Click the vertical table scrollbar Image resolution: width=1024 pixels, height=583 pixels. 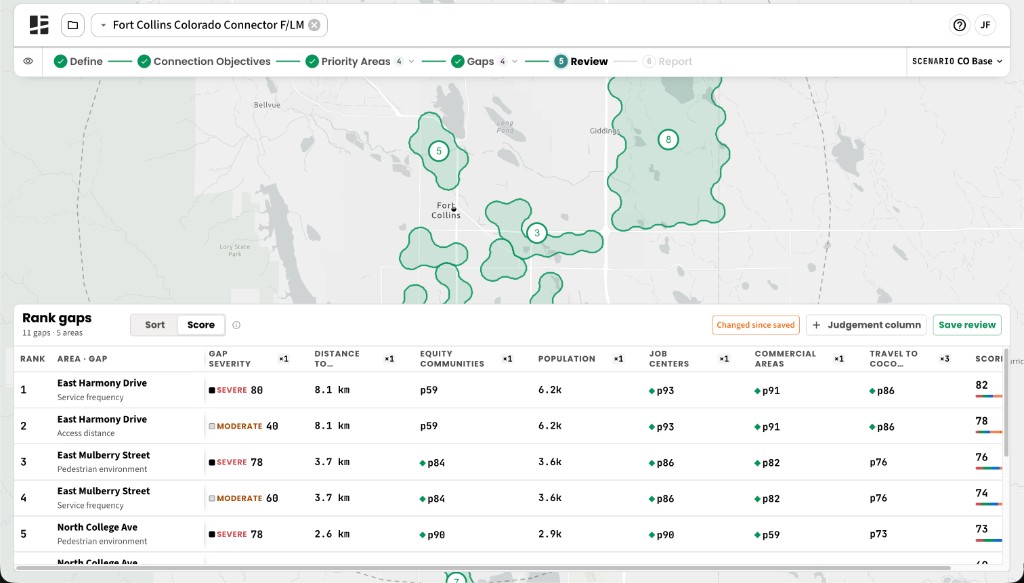click(x=1006, y=403)
